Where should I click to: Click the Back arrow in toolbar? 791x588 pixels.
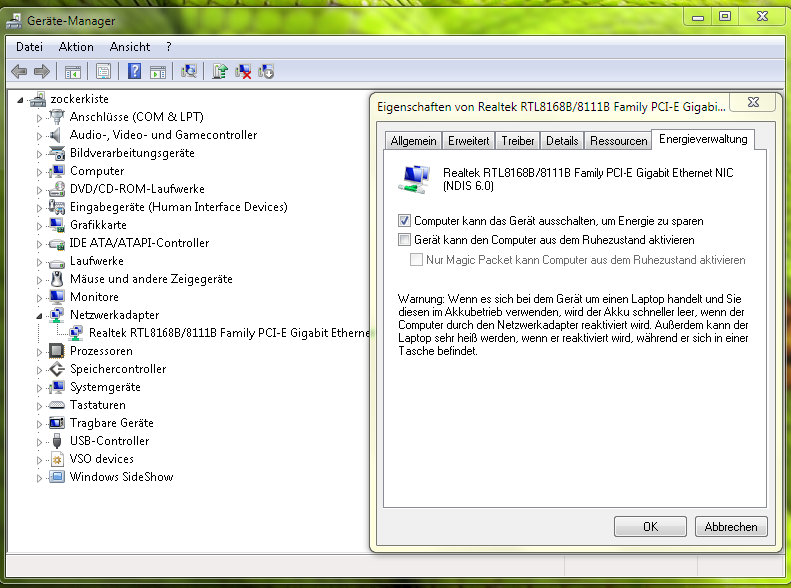point(19,72)
